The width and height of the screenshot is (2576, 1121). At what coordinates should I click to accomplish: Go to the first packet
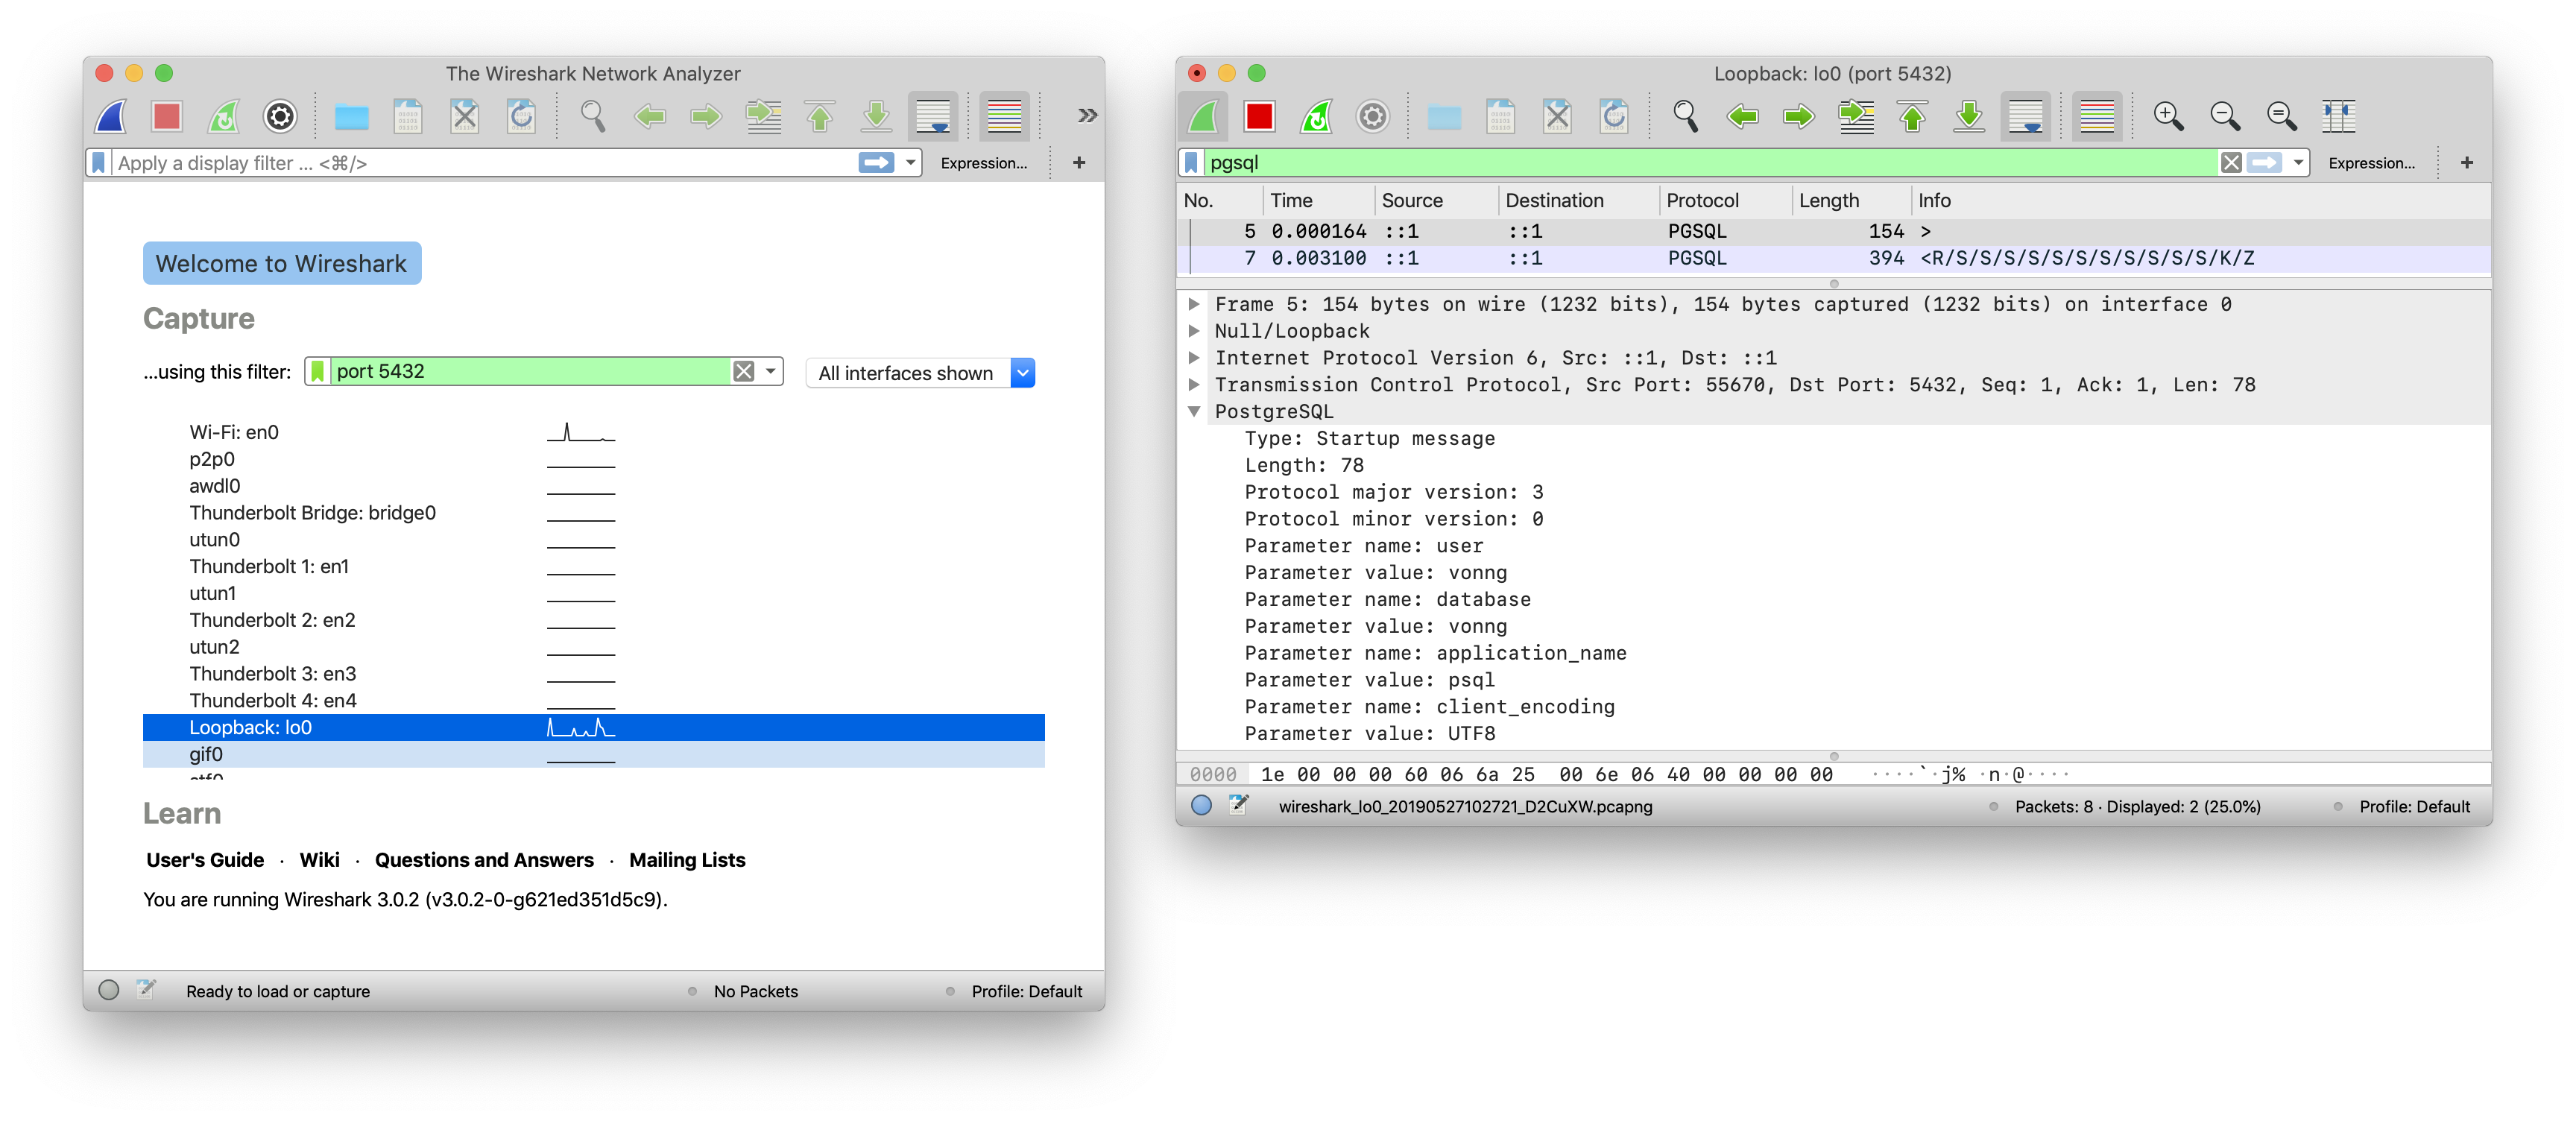click(x=1912, y=116)
